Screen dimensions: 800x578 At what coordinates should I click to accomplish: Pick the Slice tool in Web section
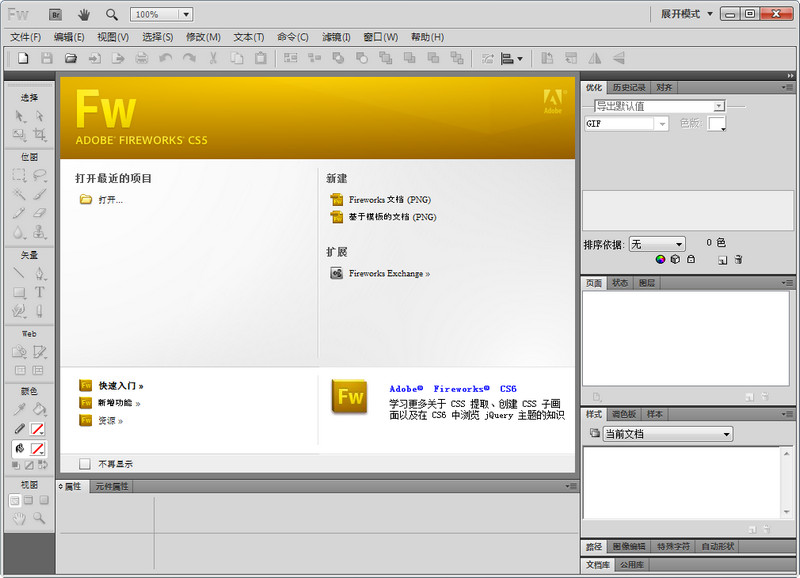39,350
